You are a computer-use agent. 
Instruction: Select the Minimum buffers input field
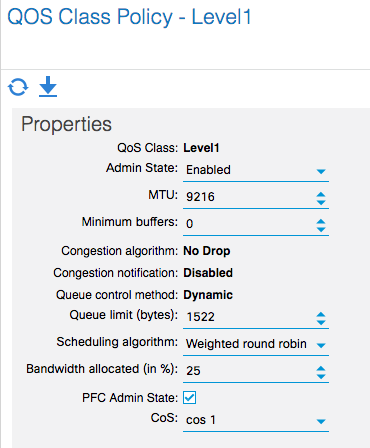click(x=248, y=224)
